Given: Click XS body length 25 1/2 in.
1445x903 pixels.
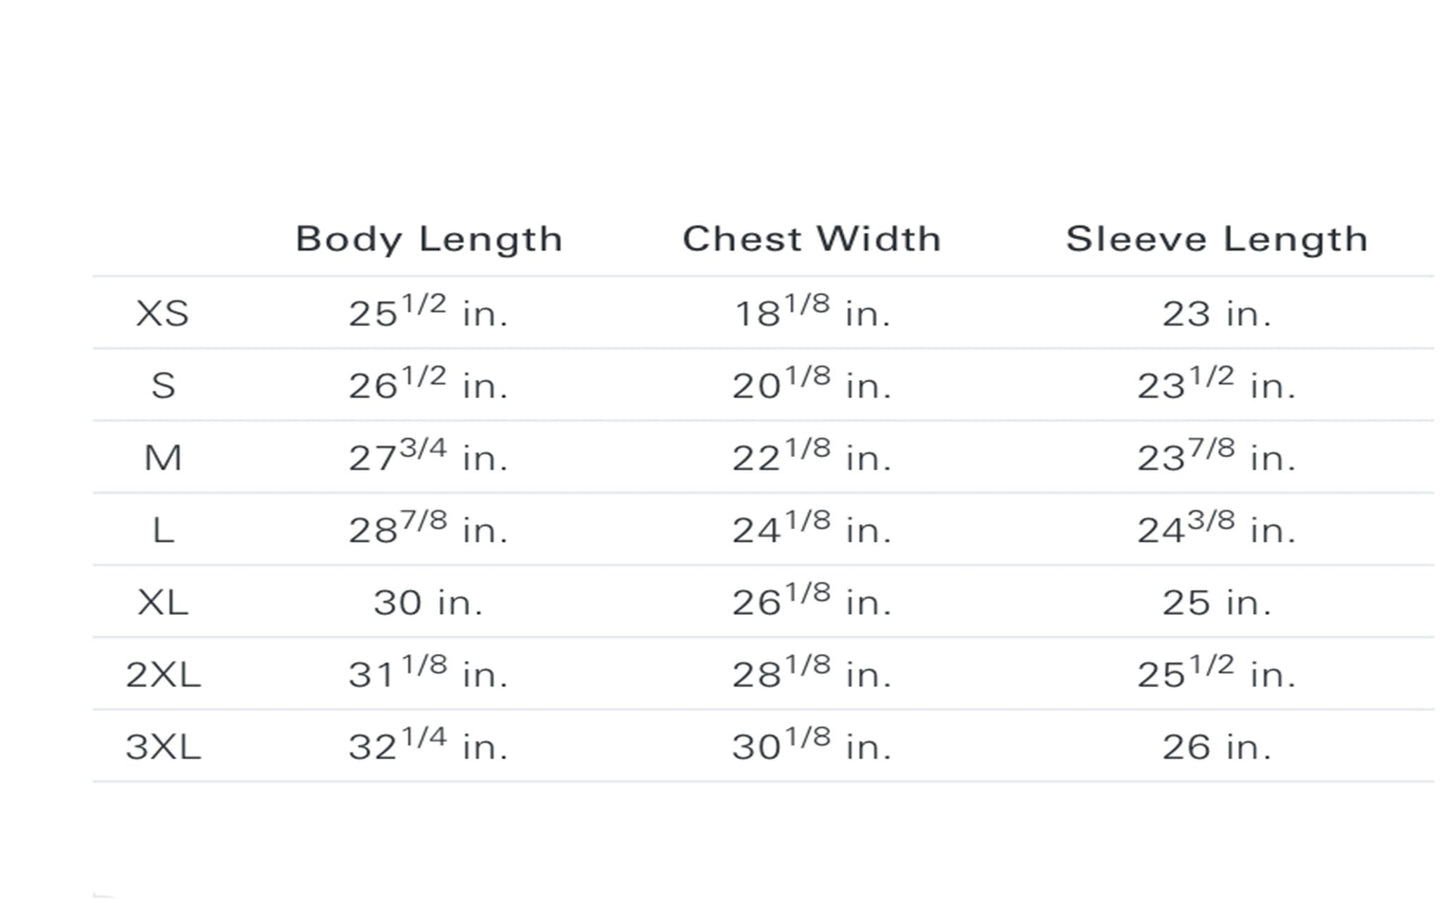Looking at the screenshot, I should coord(428,311).
